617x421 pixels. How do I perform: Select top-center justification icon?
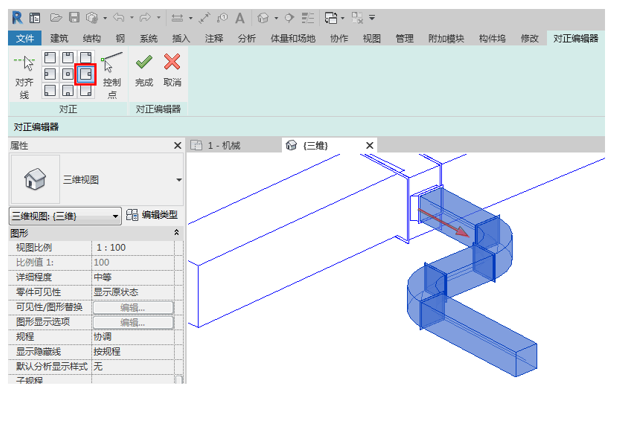tap(68, 58)
